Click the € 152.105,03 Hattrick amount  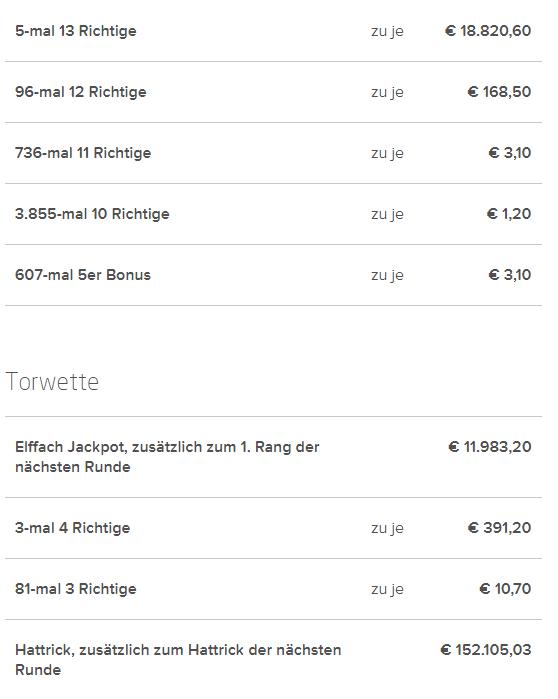click(486, 650)
